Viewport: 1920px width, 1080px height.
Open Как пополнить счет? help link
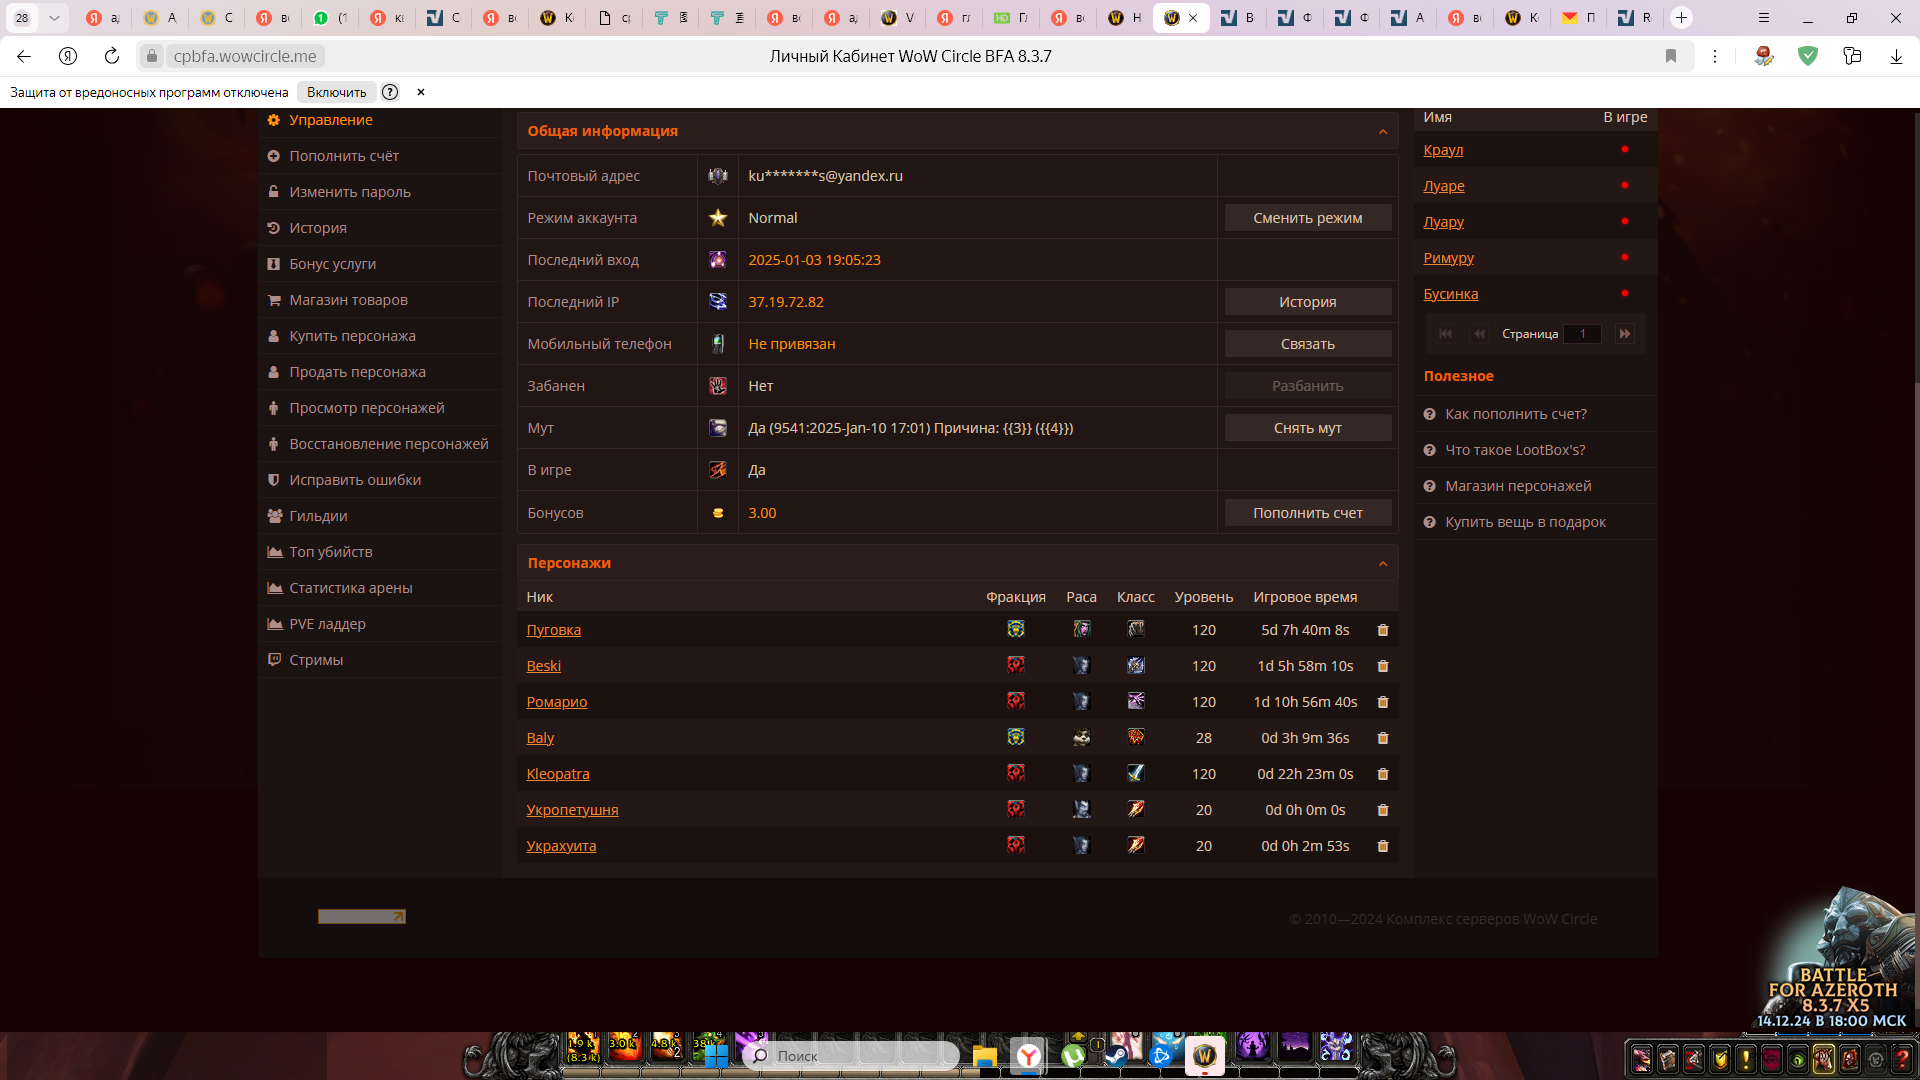(x=1516, y=414)
